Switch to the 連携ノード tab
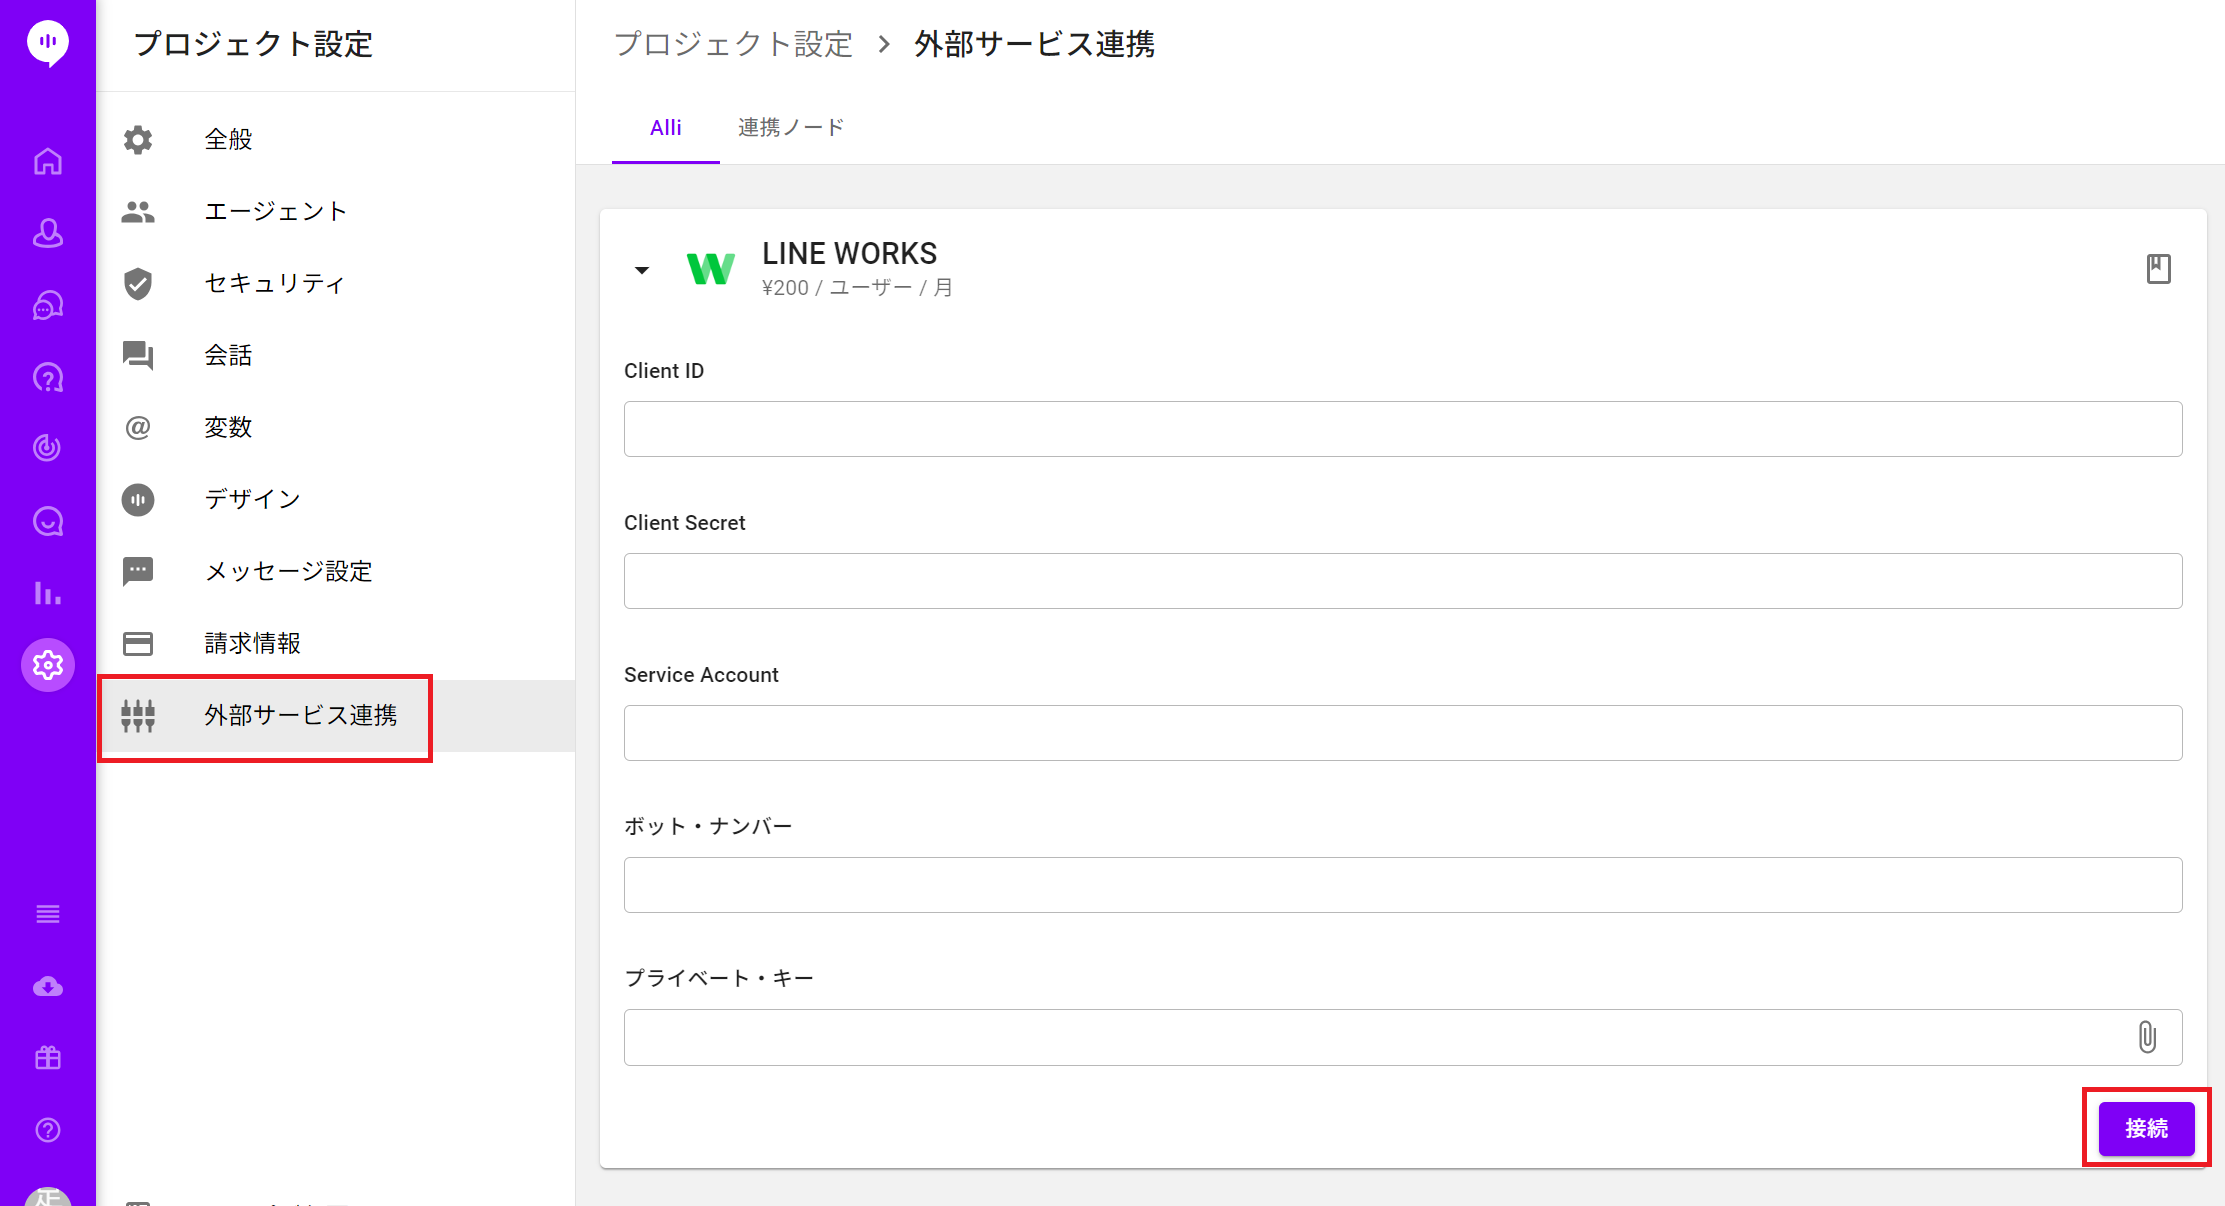Screen dimensions: 2225x1206 [x=790, y=128]
